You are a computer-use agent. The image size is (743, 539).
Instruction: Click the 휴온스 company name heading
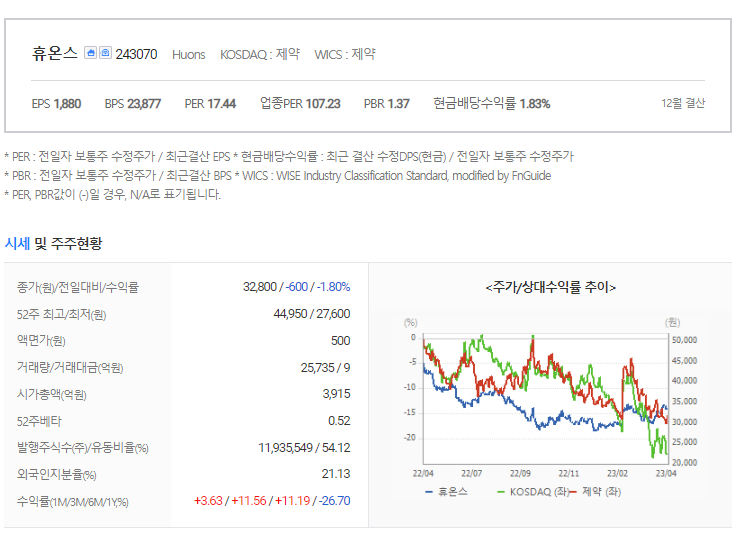(x=54, y=53)
